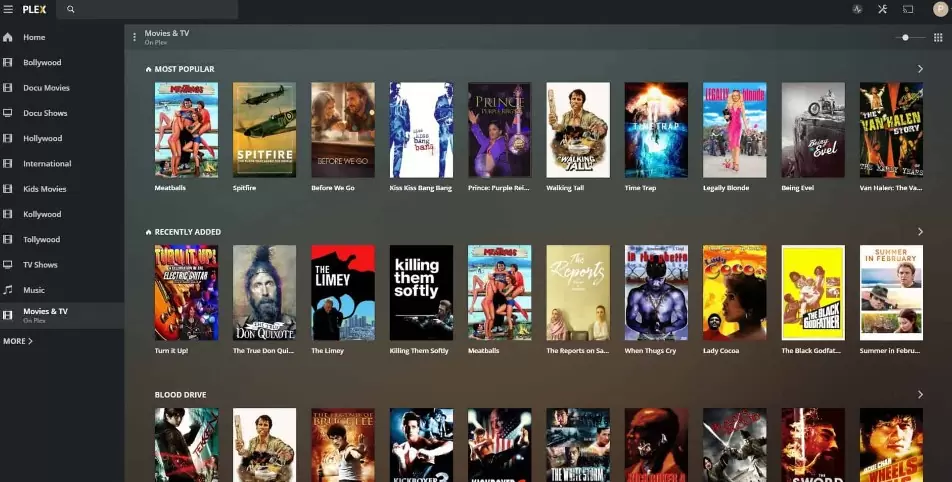Select Movies & TV On Plex item

[61, 315]
